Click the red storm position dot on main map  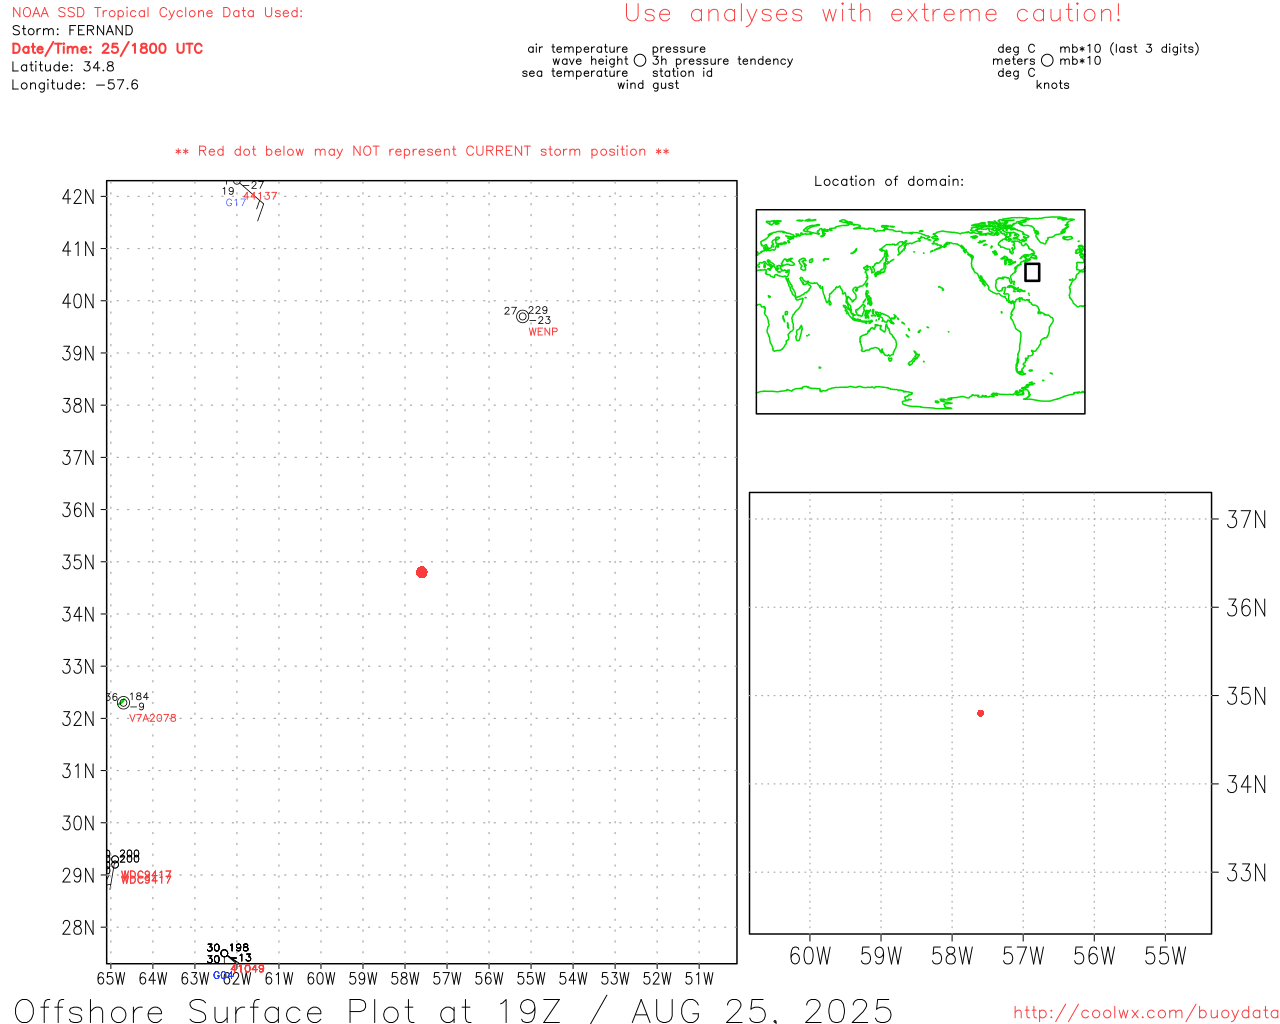[x=421, y=572]
